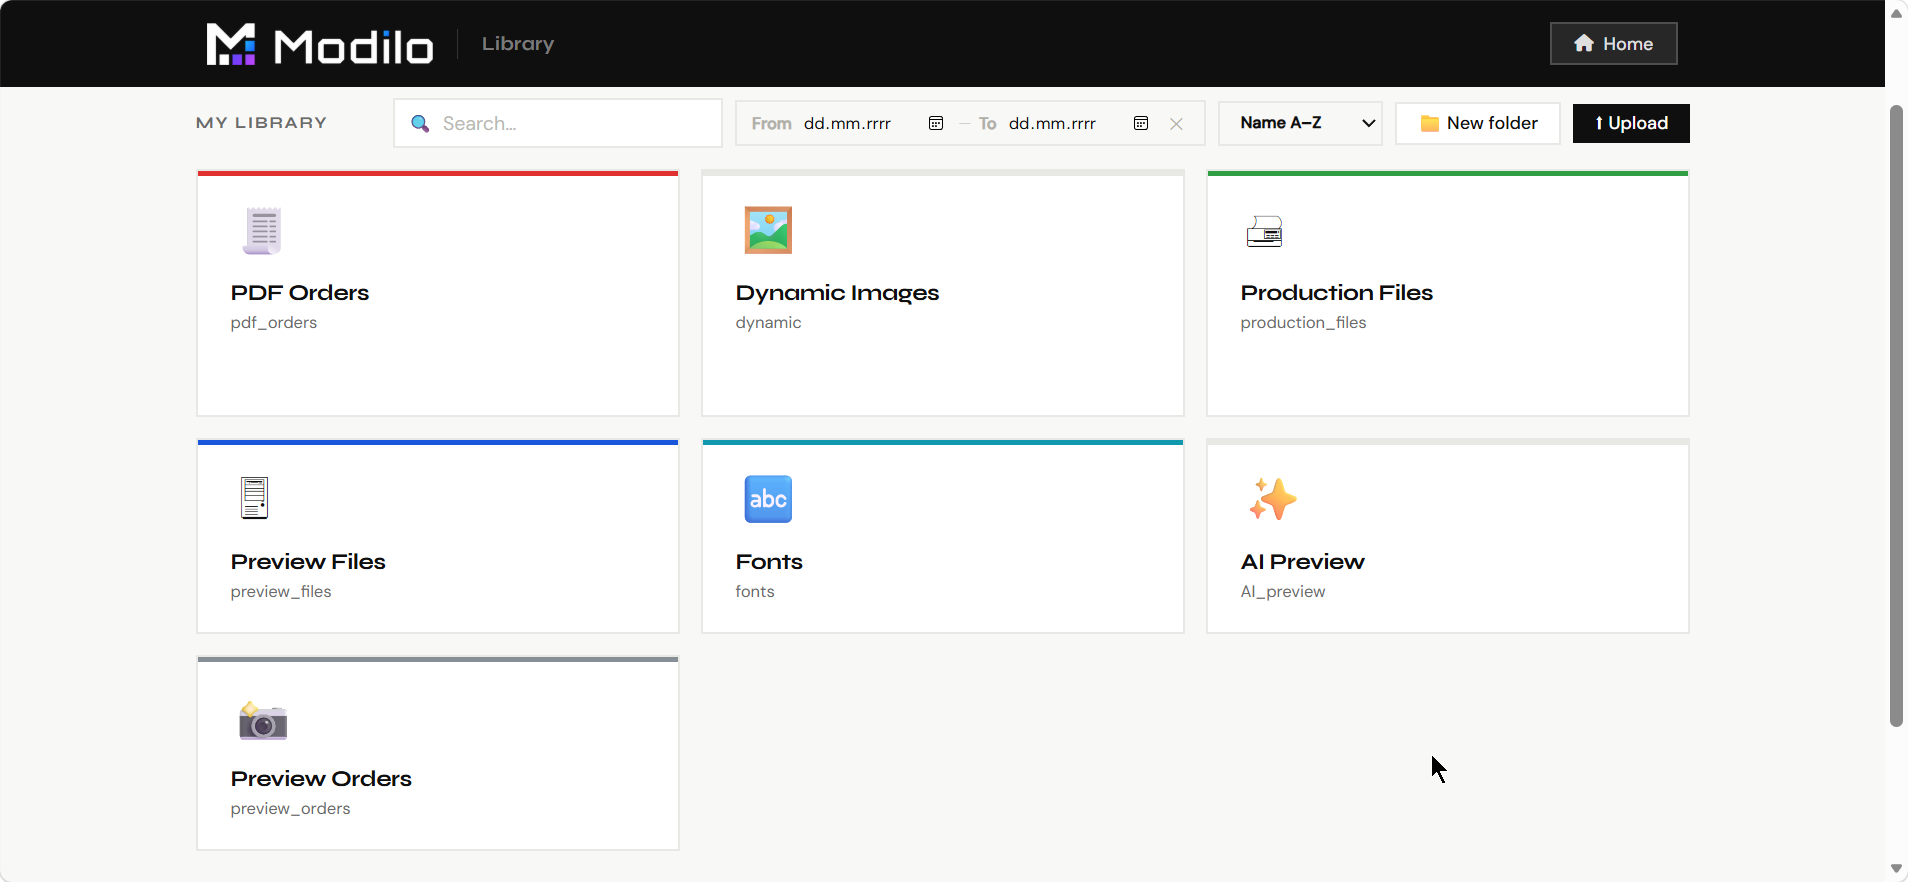This screenshot has height=882, width=1908.
Task: Click the scrollbar down arrow
Action: (1896, 869)
